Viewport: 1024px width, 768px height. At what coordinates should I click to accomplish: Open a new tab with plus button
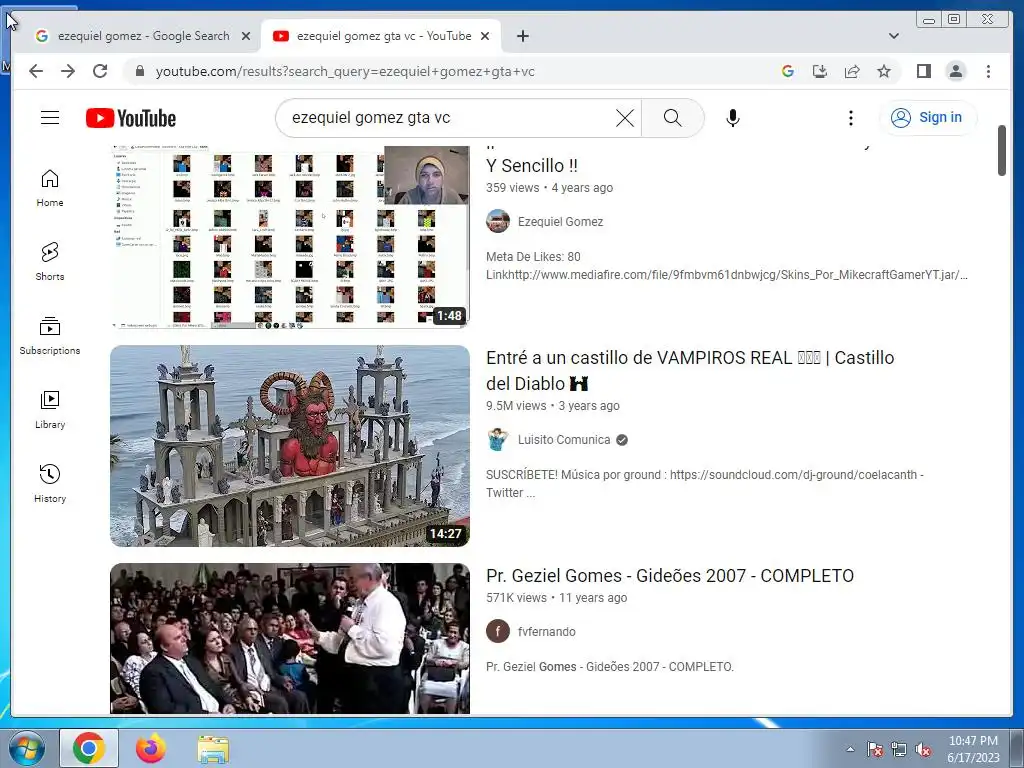(522, 36)
